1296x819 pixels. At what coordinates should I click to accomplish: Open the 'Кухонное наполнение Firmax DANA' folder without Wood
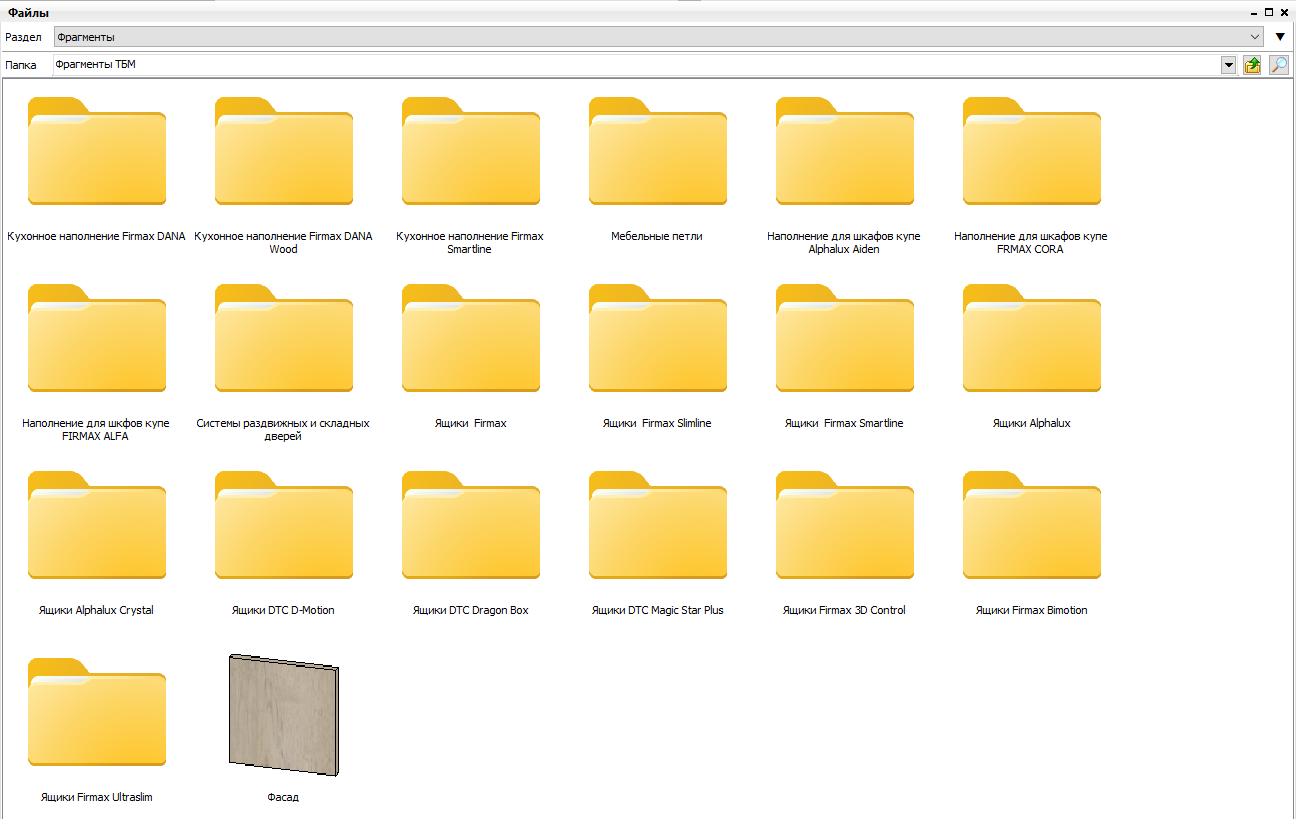97,152
